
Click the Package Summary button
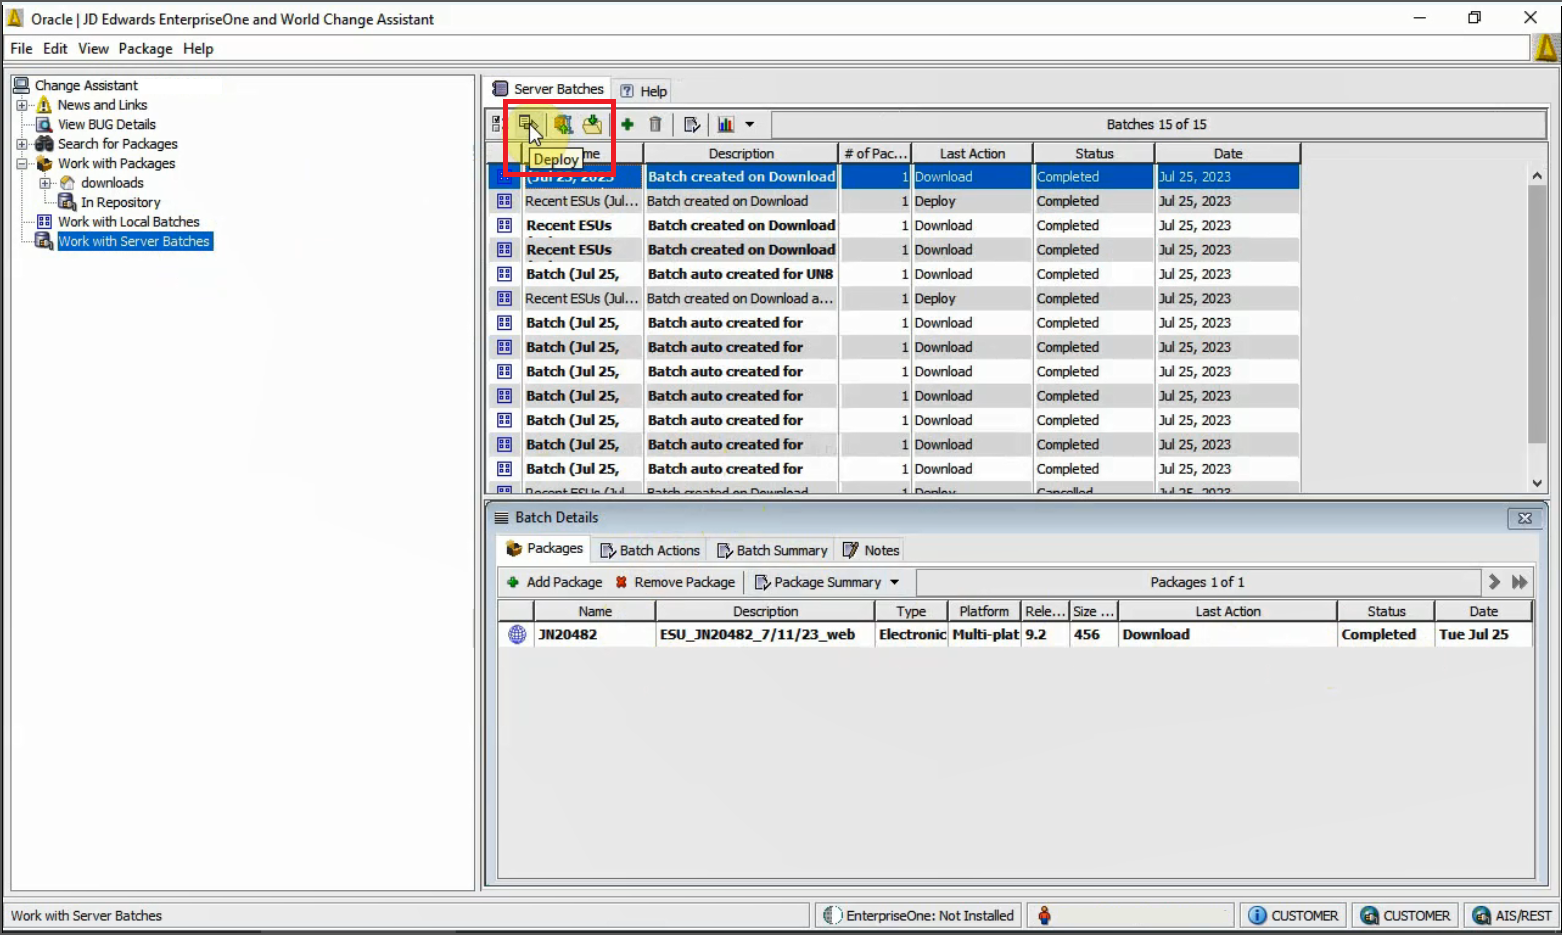818,582
